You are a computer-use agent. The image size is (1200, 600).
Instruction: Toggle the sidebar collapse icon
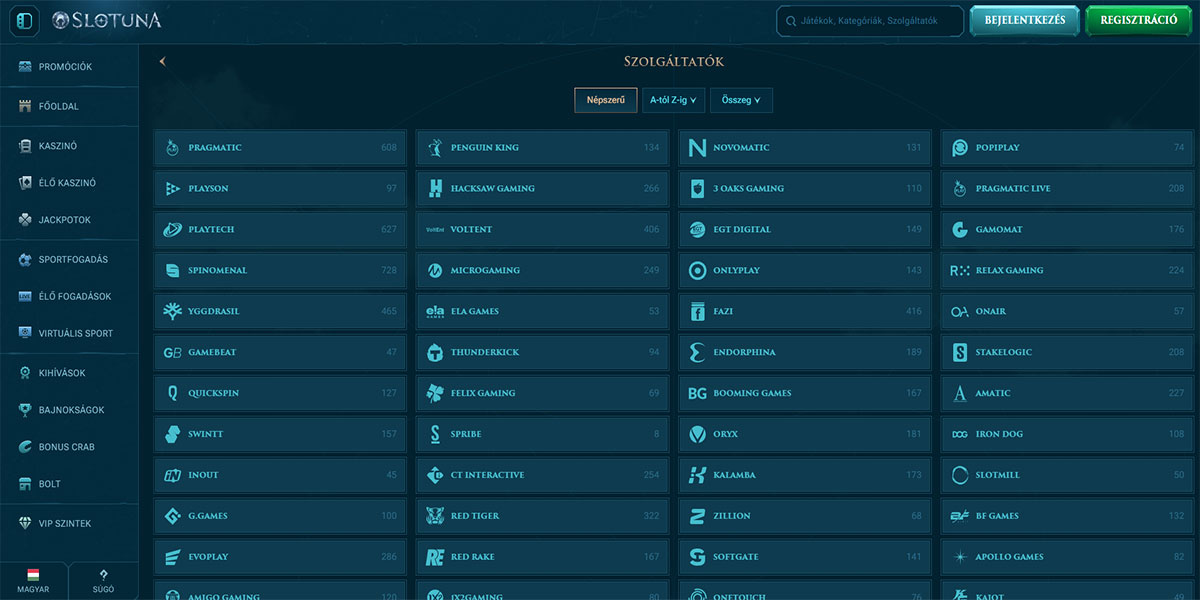point(25,20)
